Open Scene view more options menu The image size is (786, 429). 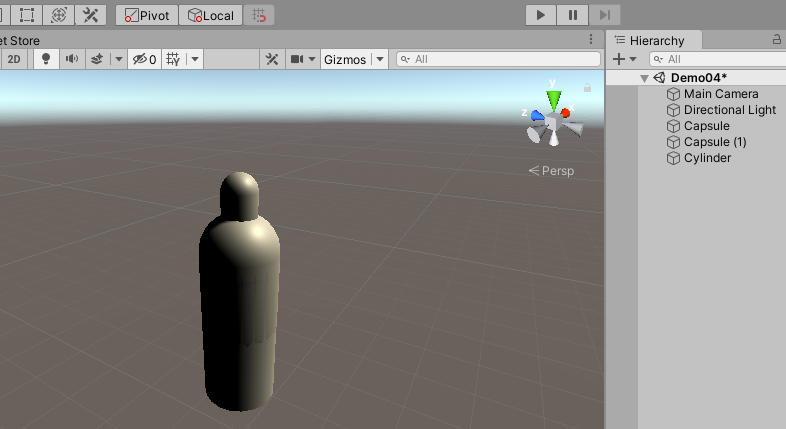click(x=591, y=39)
